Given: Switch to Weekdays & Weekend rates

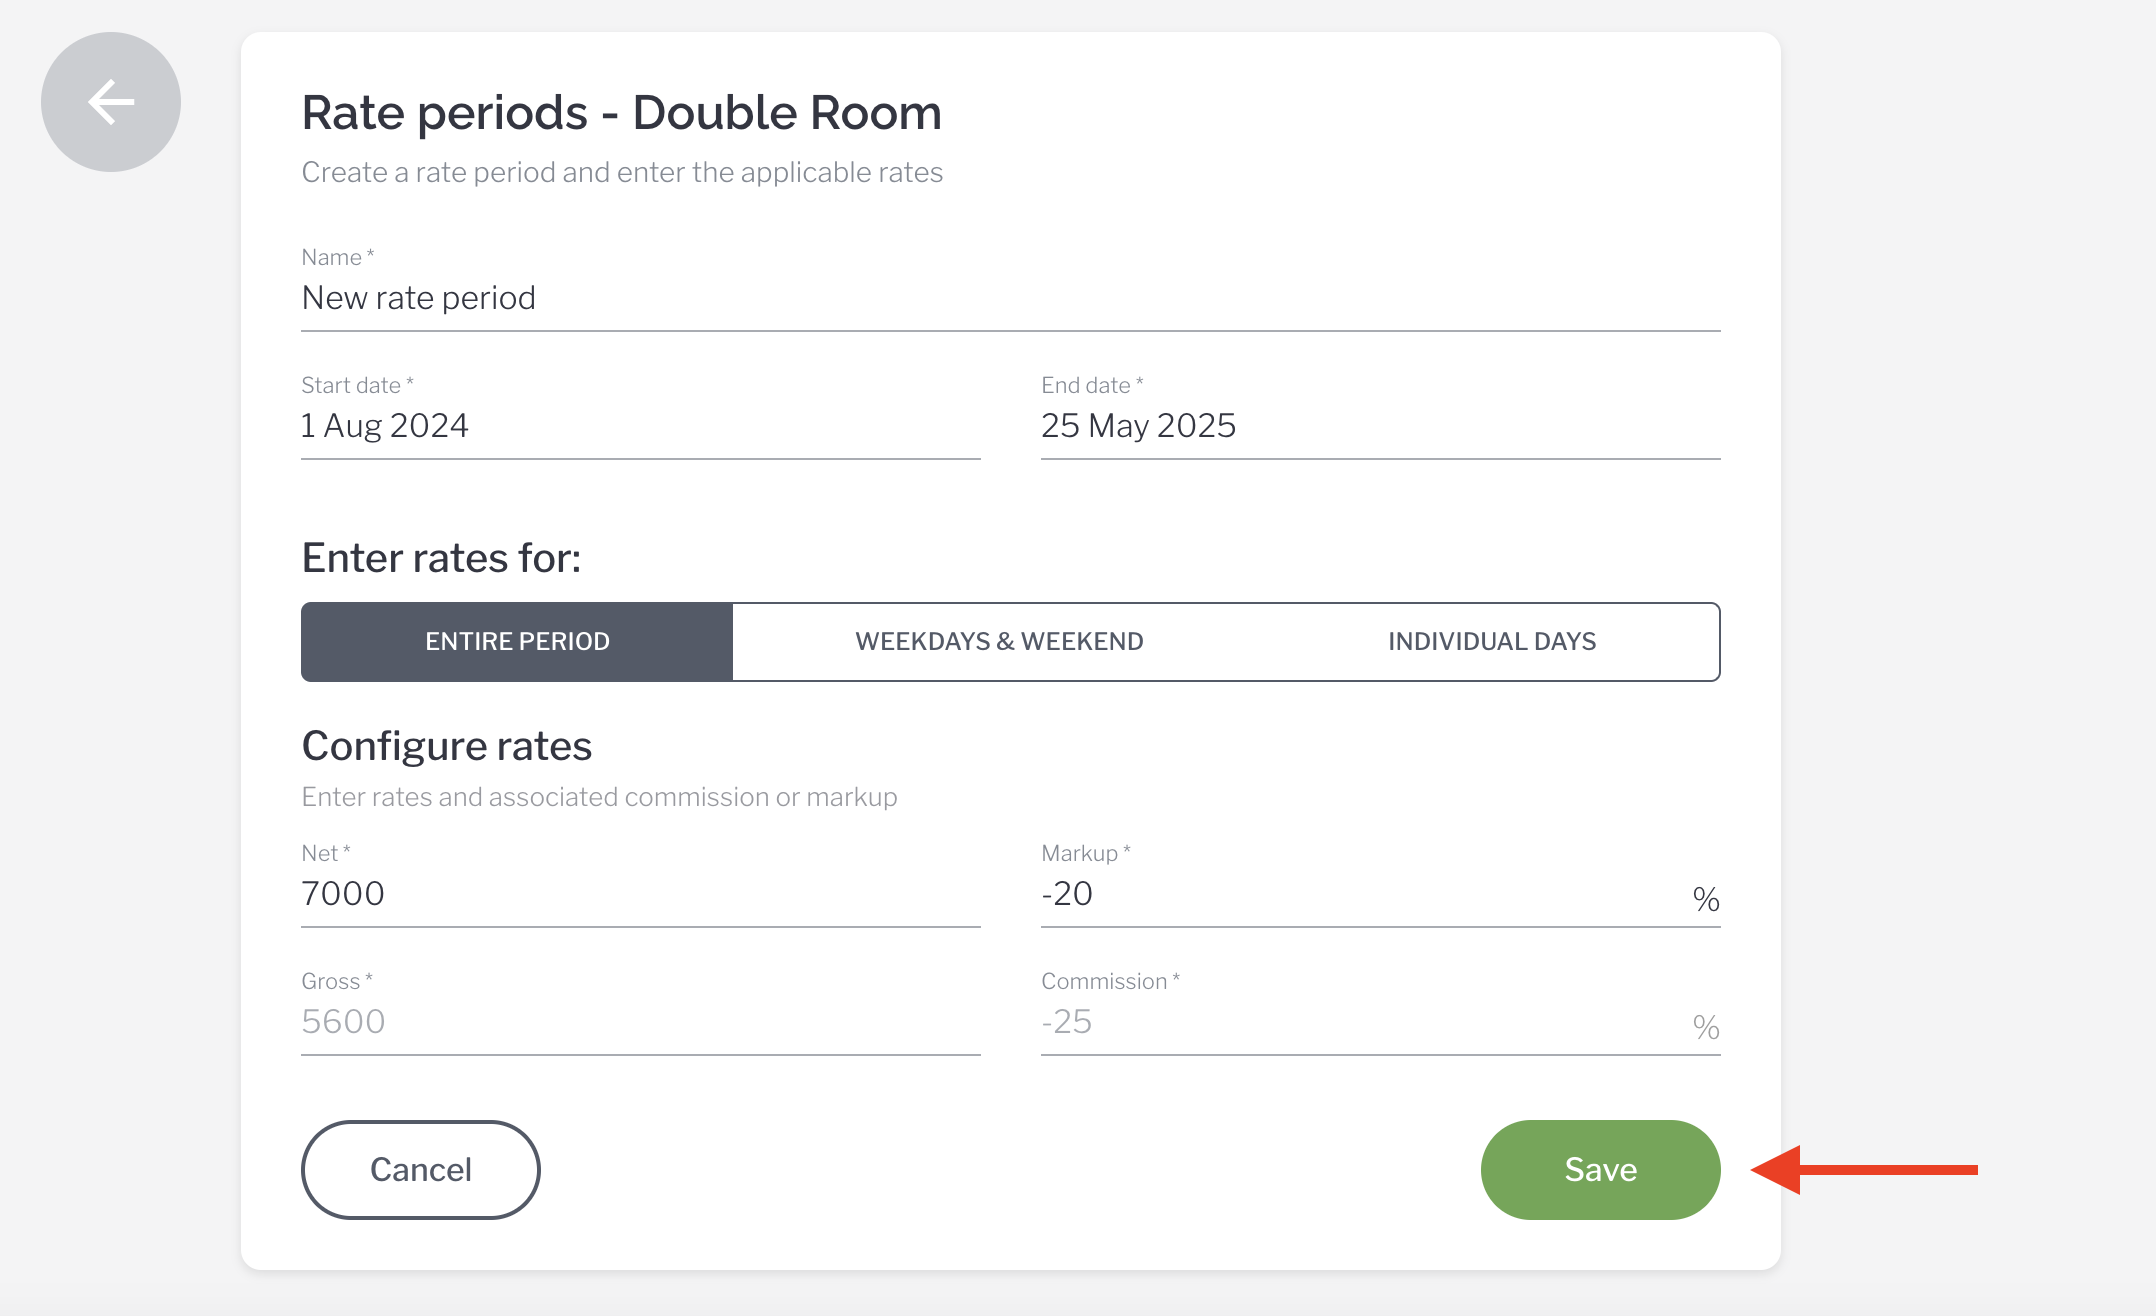Looking at the screenshot, I should point(999,642).
